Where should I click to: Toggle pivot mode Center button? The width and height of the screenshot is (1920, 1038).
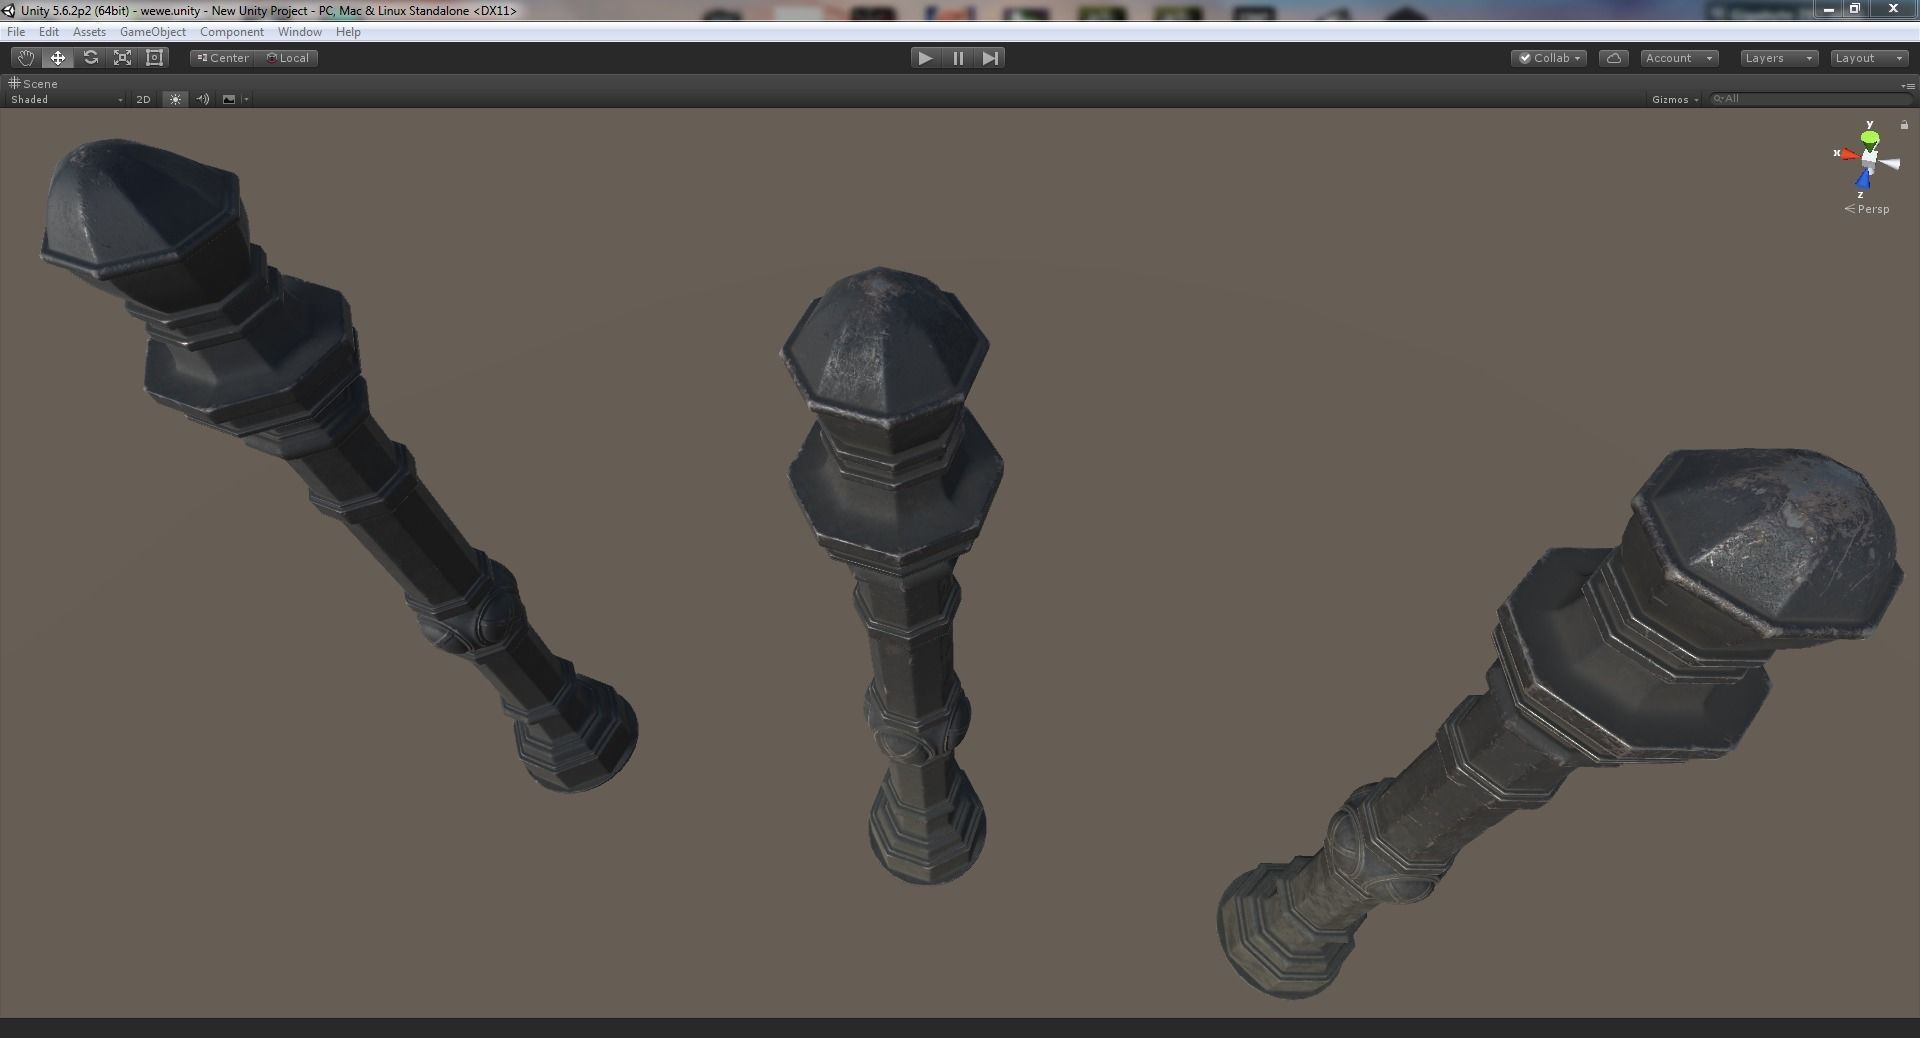(x=223, y=58)
